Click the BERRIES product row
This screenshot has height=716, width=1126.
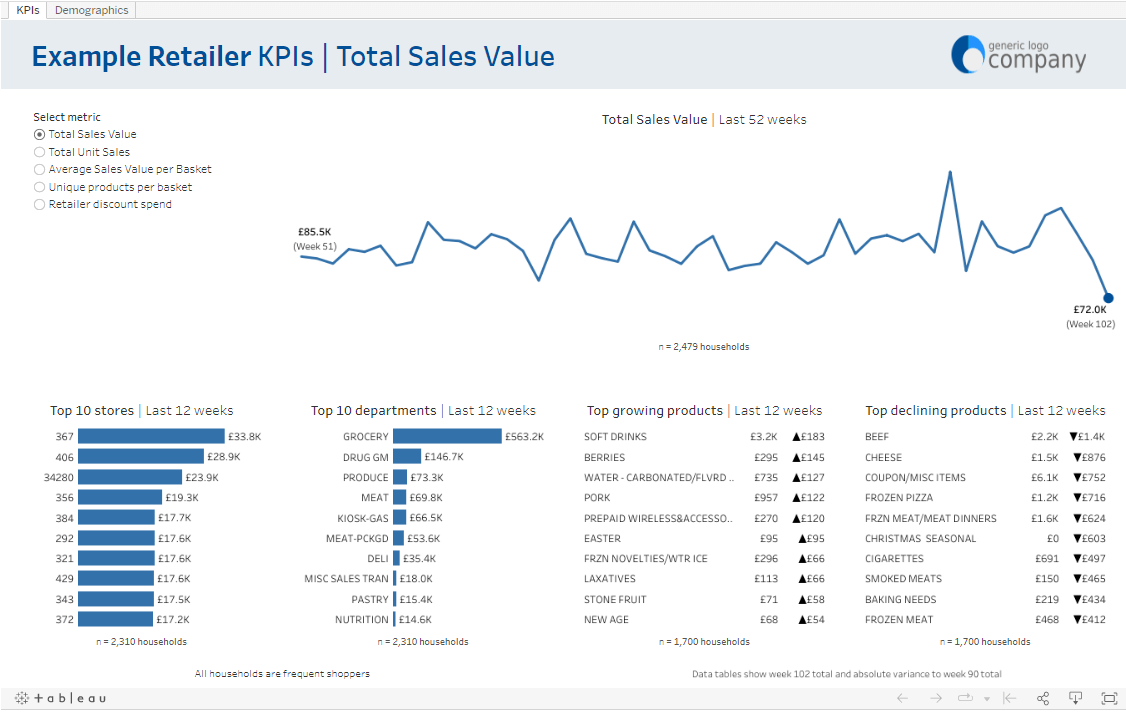704,457
